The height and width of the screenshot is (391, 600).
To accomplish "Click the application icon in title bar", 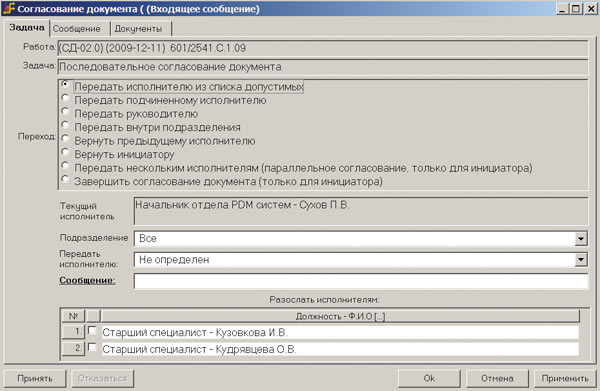I will coord(9,8).
